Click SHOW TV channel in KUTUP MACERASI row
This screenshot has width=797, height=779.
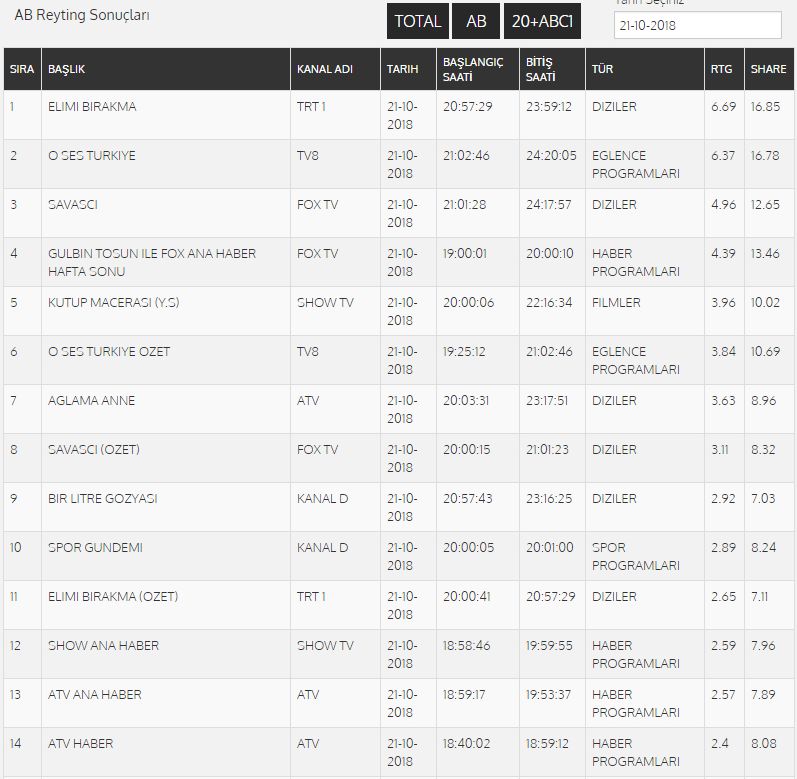(325, 302)
